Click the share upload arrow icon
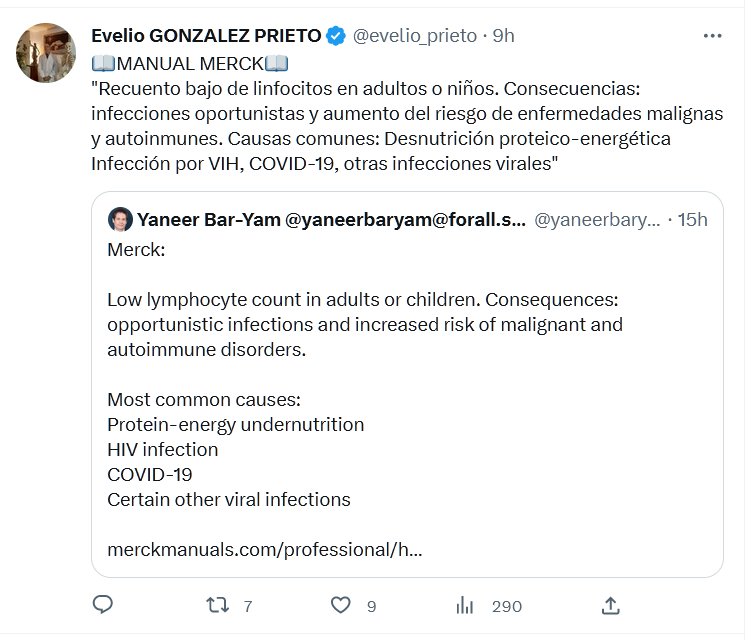This screenshot has height=640, width=754. click(611, 604)
